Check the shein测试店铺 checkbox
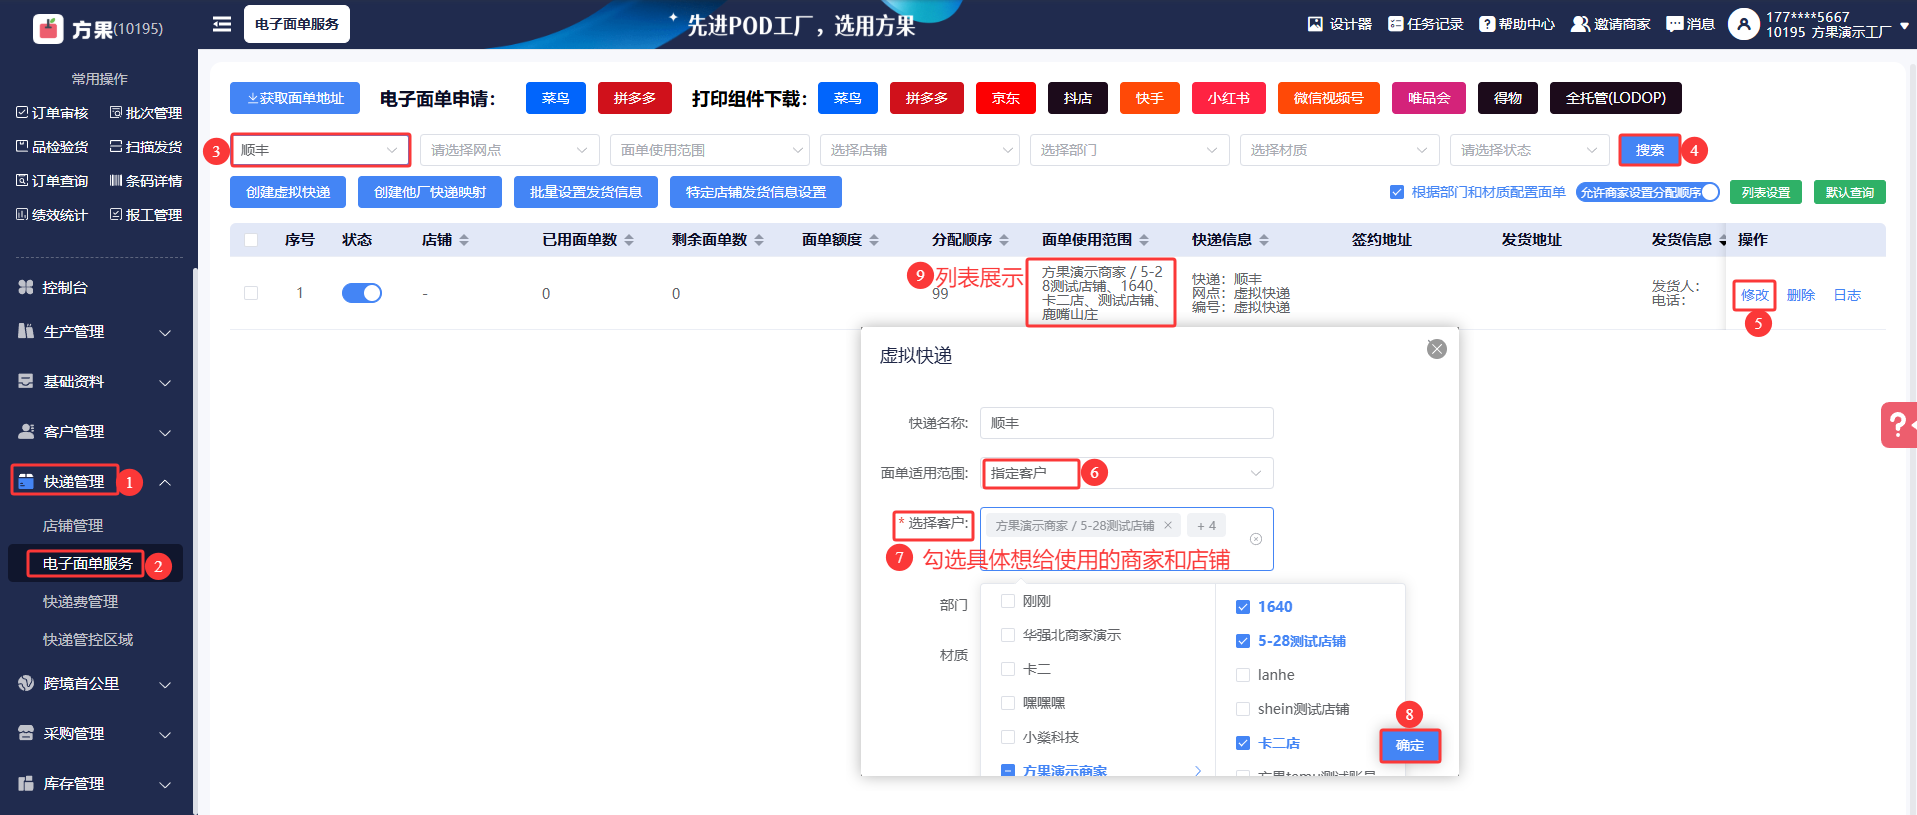1917x815 pixels. tap(1243, 709)
